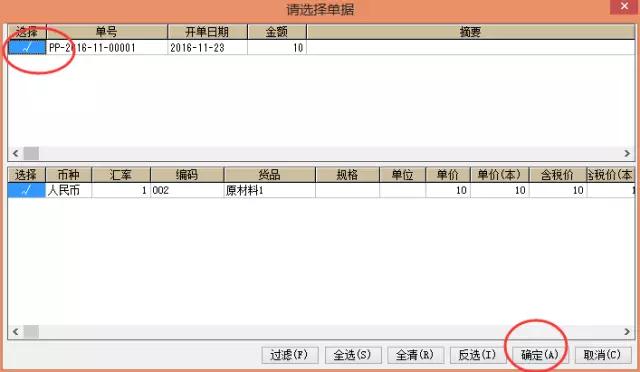Click left arrow of lower horizontal scrollbar
The width and height of the screenshot is (640, 372).
(x=16, y=332)
